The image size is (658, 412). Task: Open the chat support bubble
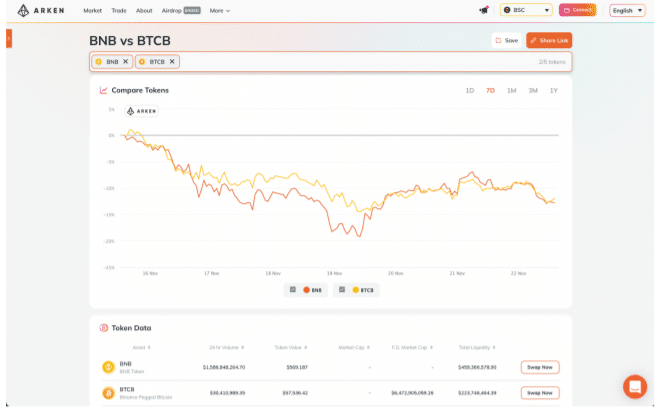pos(634,386)
